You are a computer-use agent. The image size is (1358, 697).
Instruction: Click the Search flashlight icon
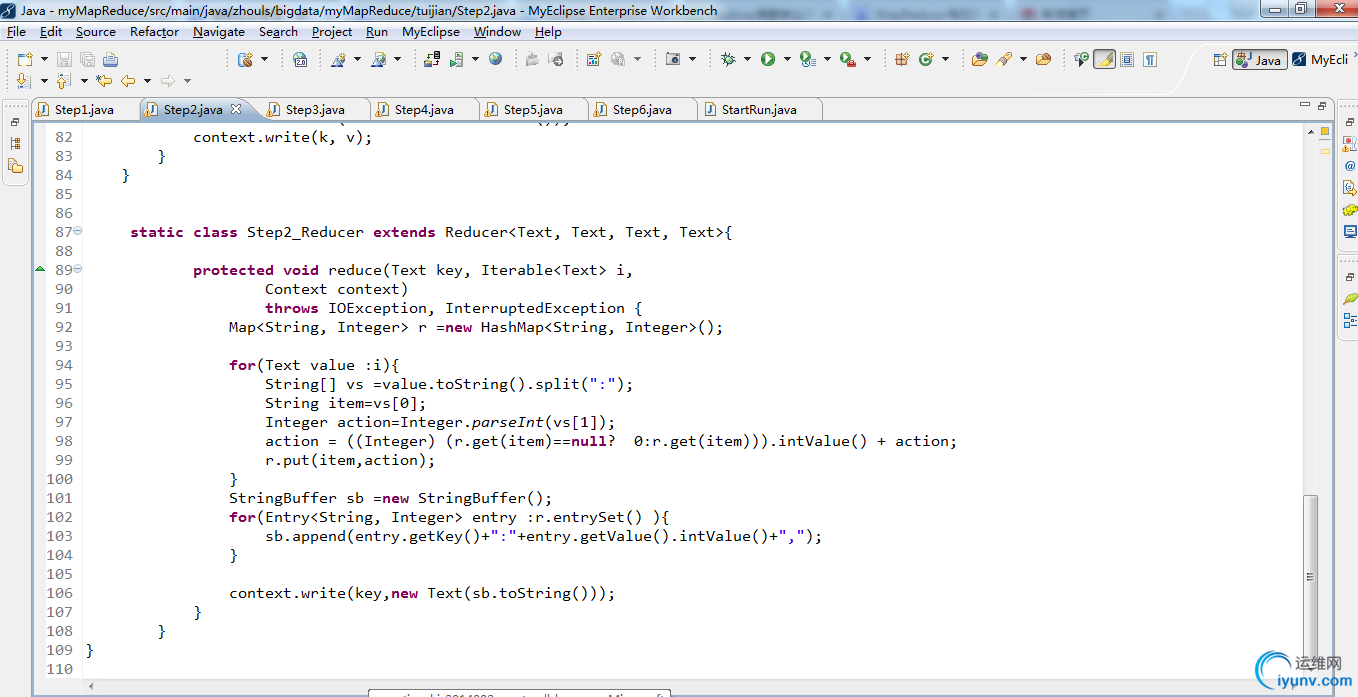1004,59
